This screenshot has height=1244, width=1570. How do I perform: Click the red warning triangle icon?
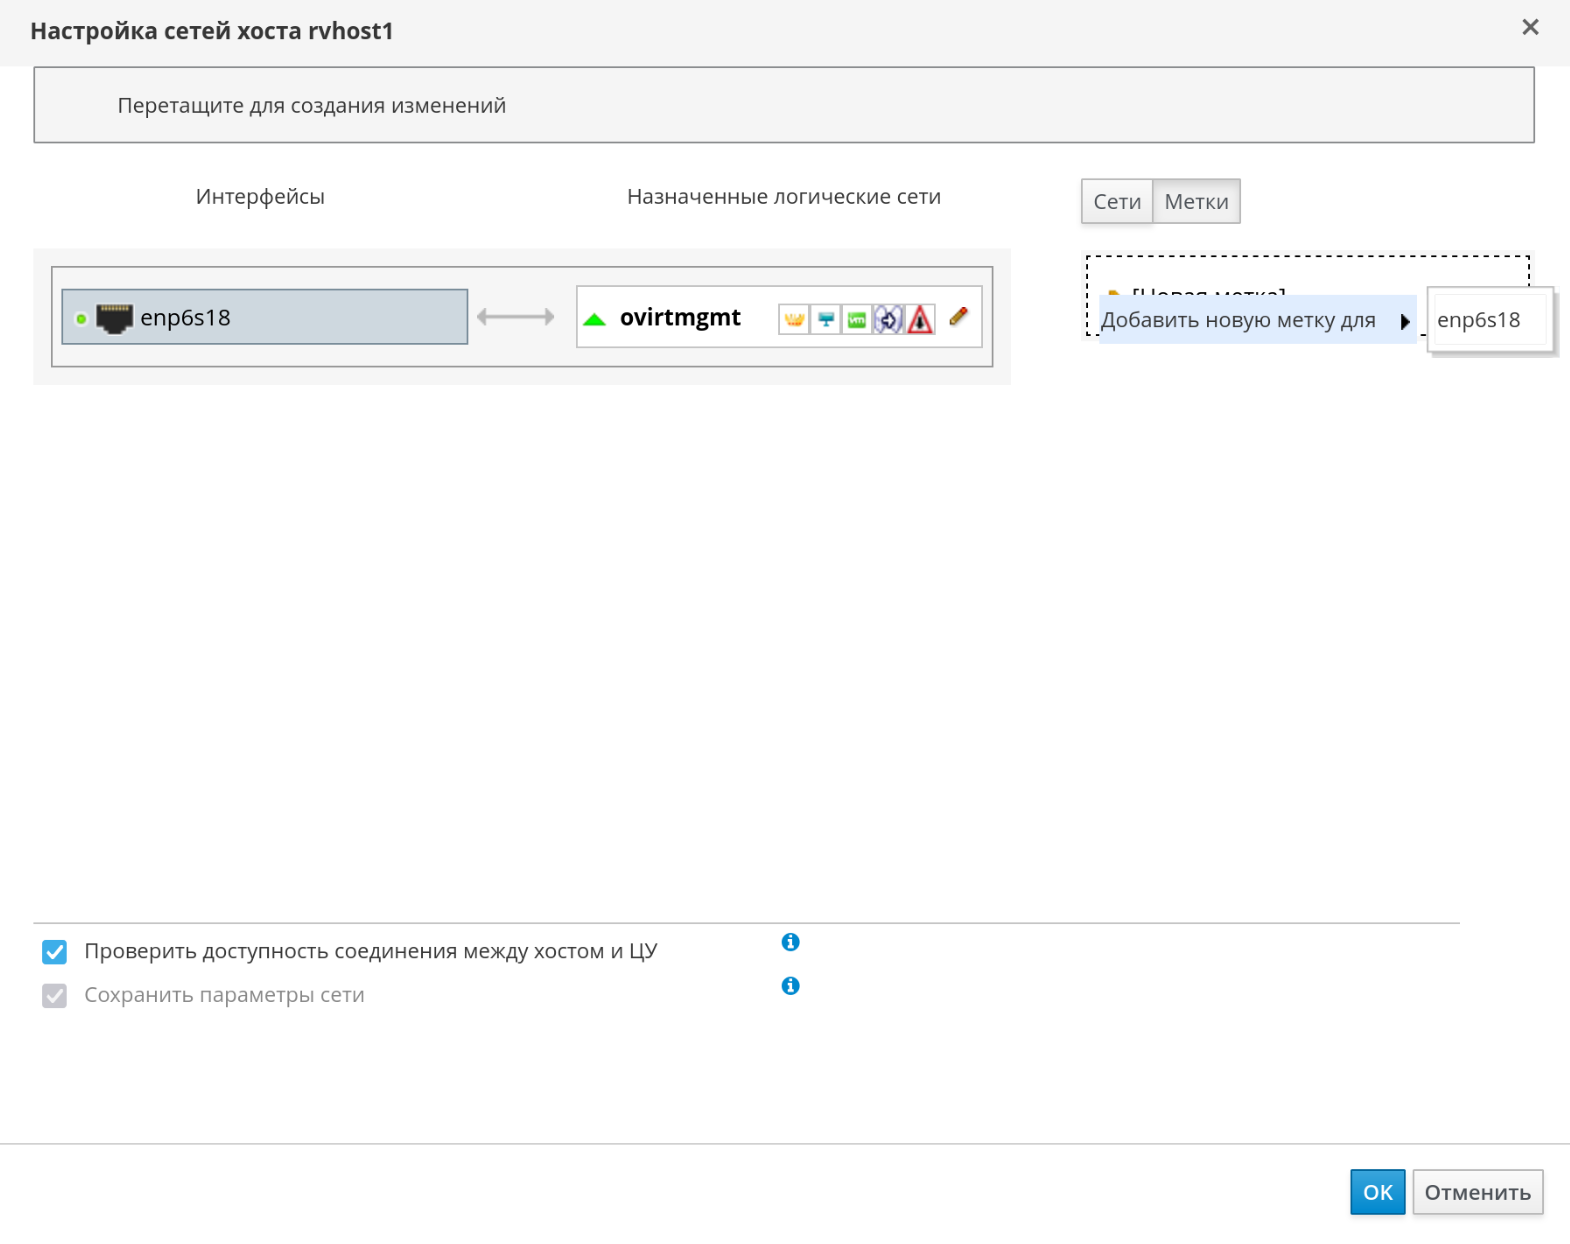tap(920, 319)
